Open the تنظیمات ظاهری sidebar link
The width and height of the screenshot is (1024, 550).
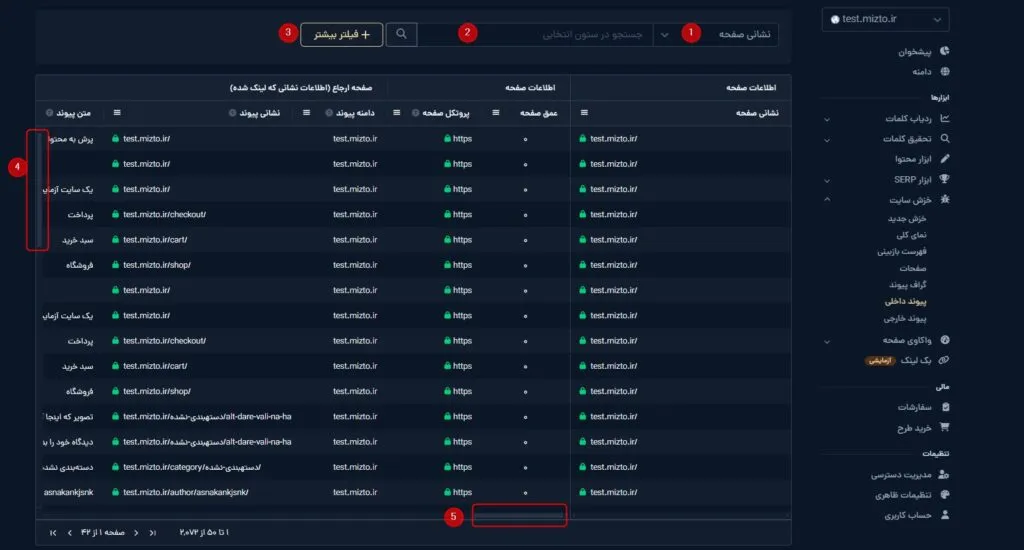[x=903, y=495]
